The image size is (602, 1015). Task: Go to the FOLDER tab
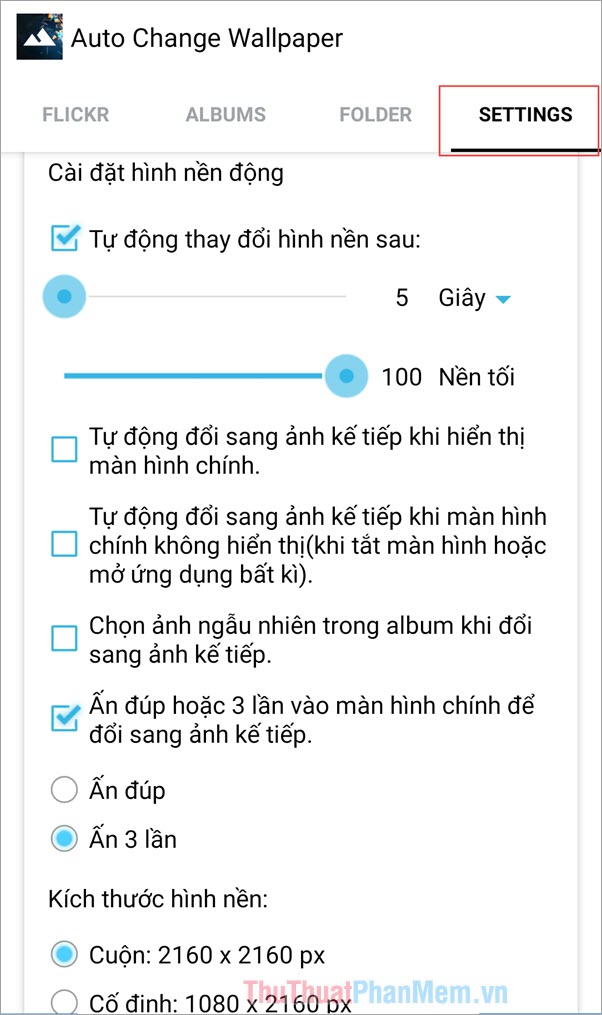click(x=375, y=115)
